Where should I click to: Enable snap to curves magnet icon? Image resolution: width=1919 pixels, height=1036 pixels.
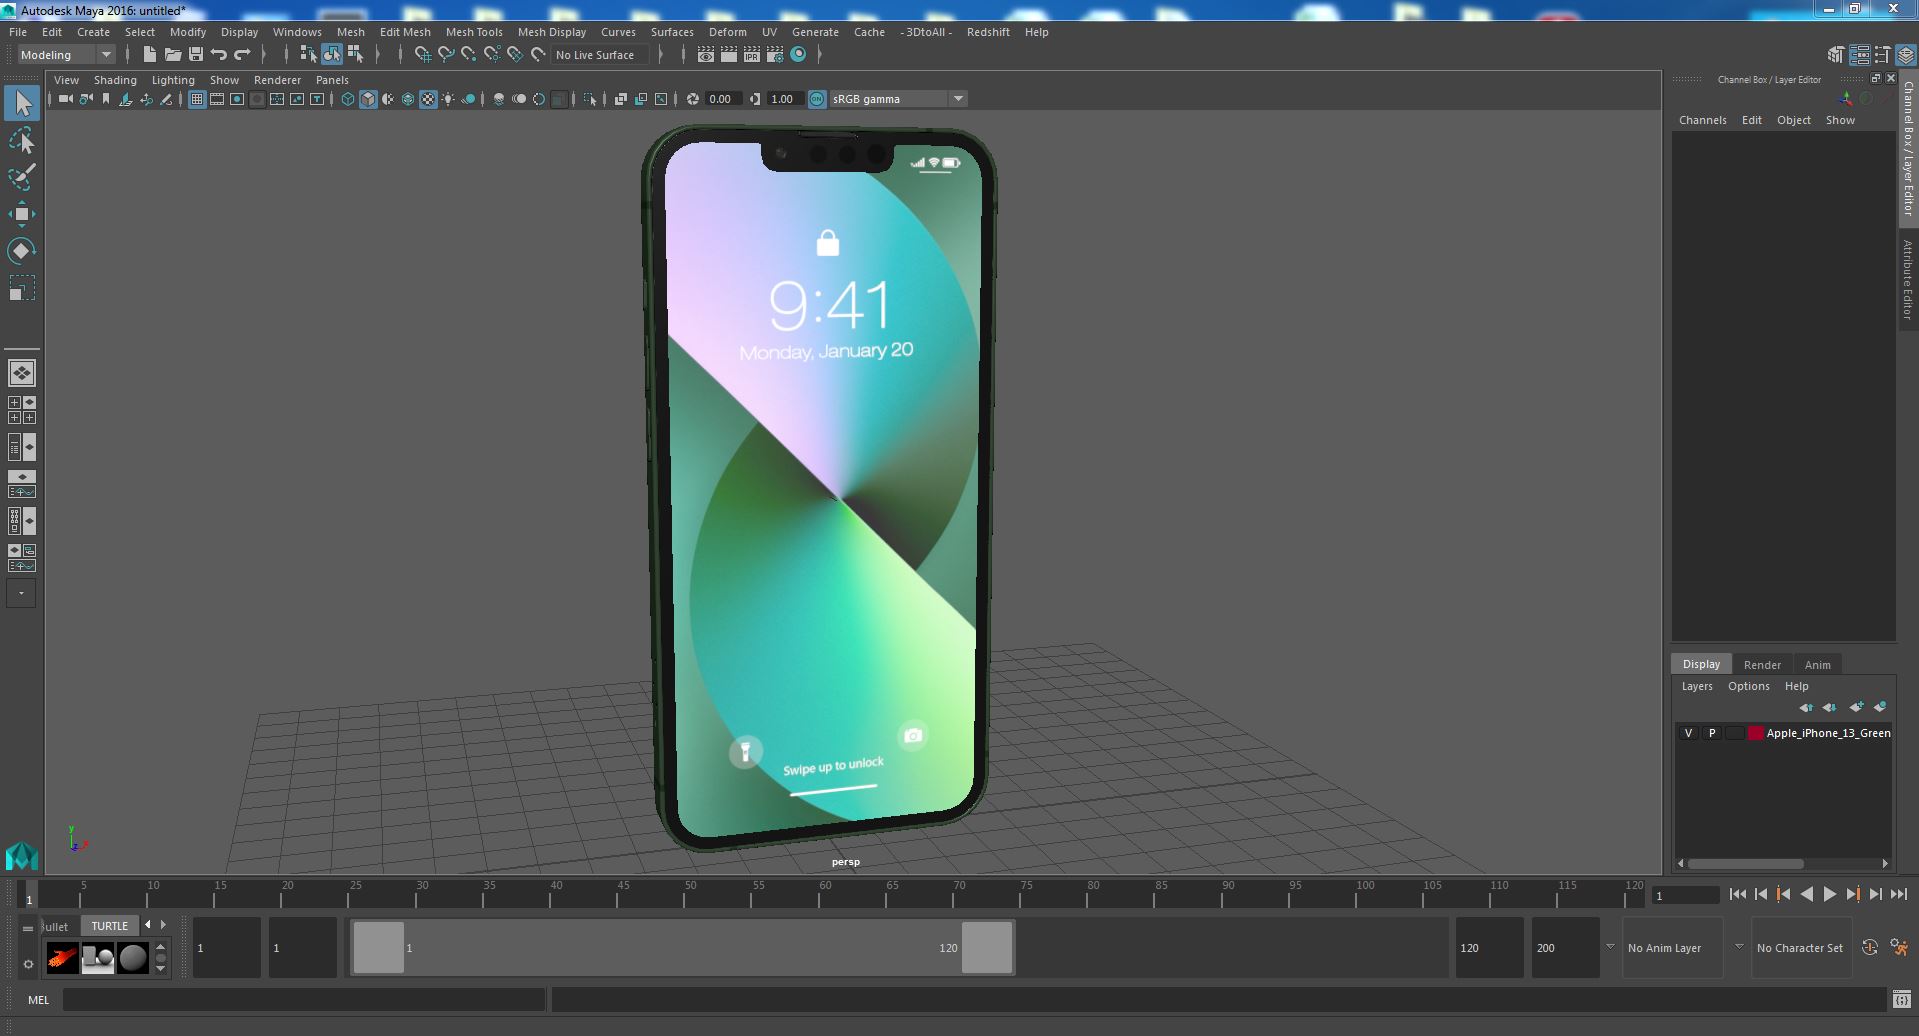click(x=445, y=55)
